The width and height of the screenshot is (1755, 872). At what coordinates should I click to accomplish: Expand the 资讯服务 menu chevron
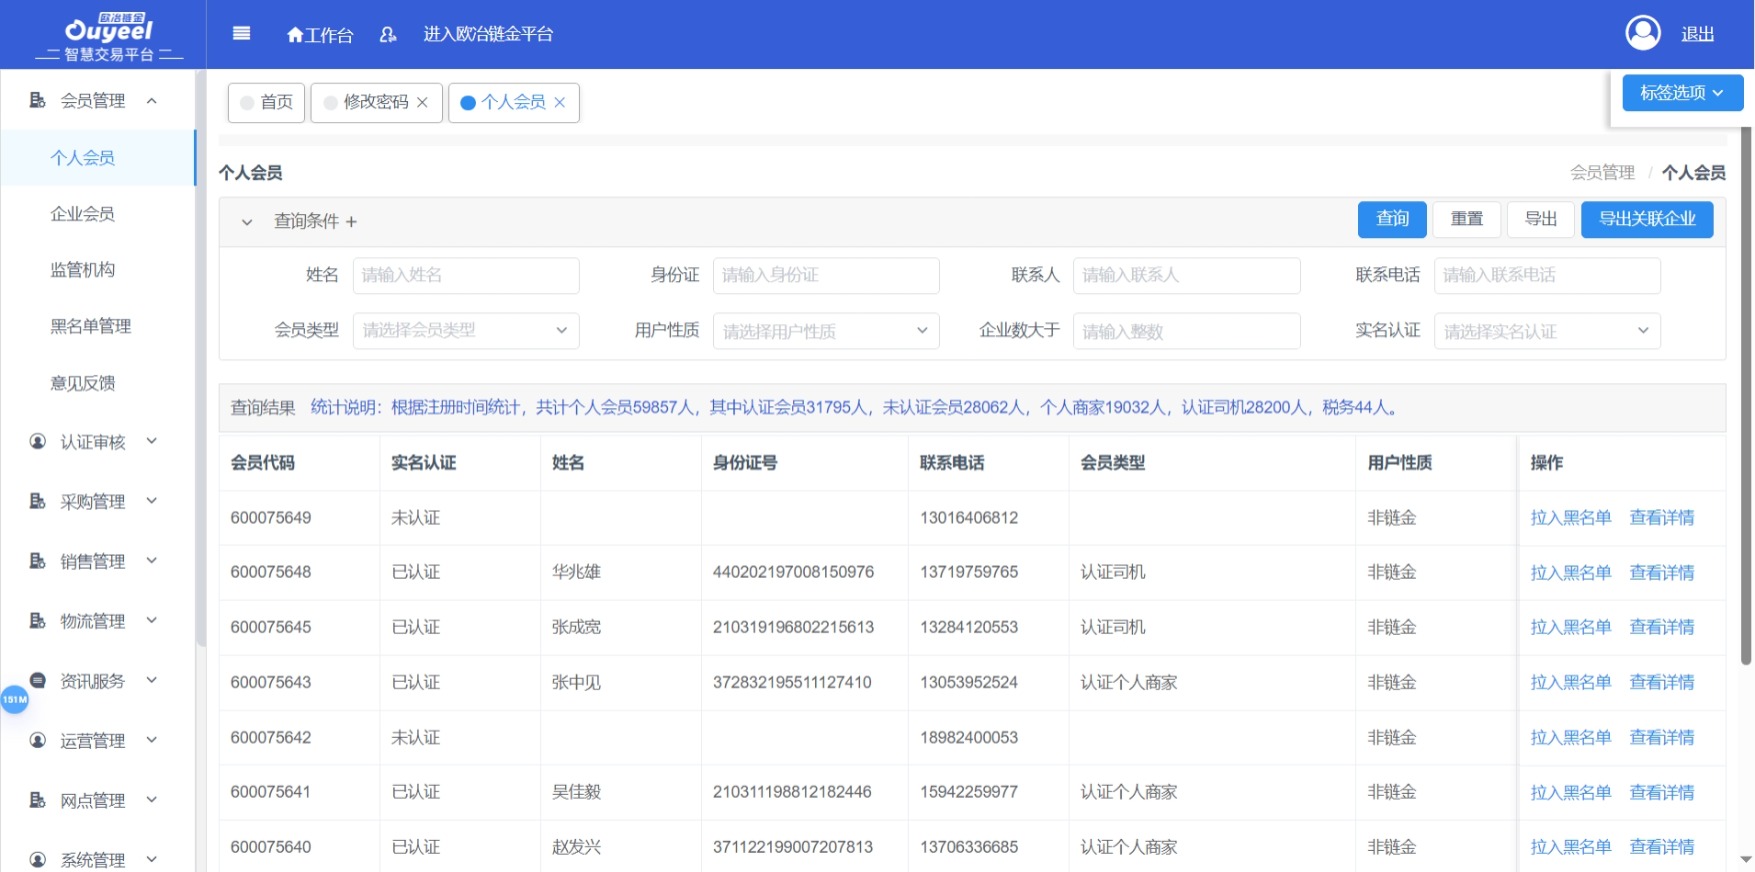(152, 680)
